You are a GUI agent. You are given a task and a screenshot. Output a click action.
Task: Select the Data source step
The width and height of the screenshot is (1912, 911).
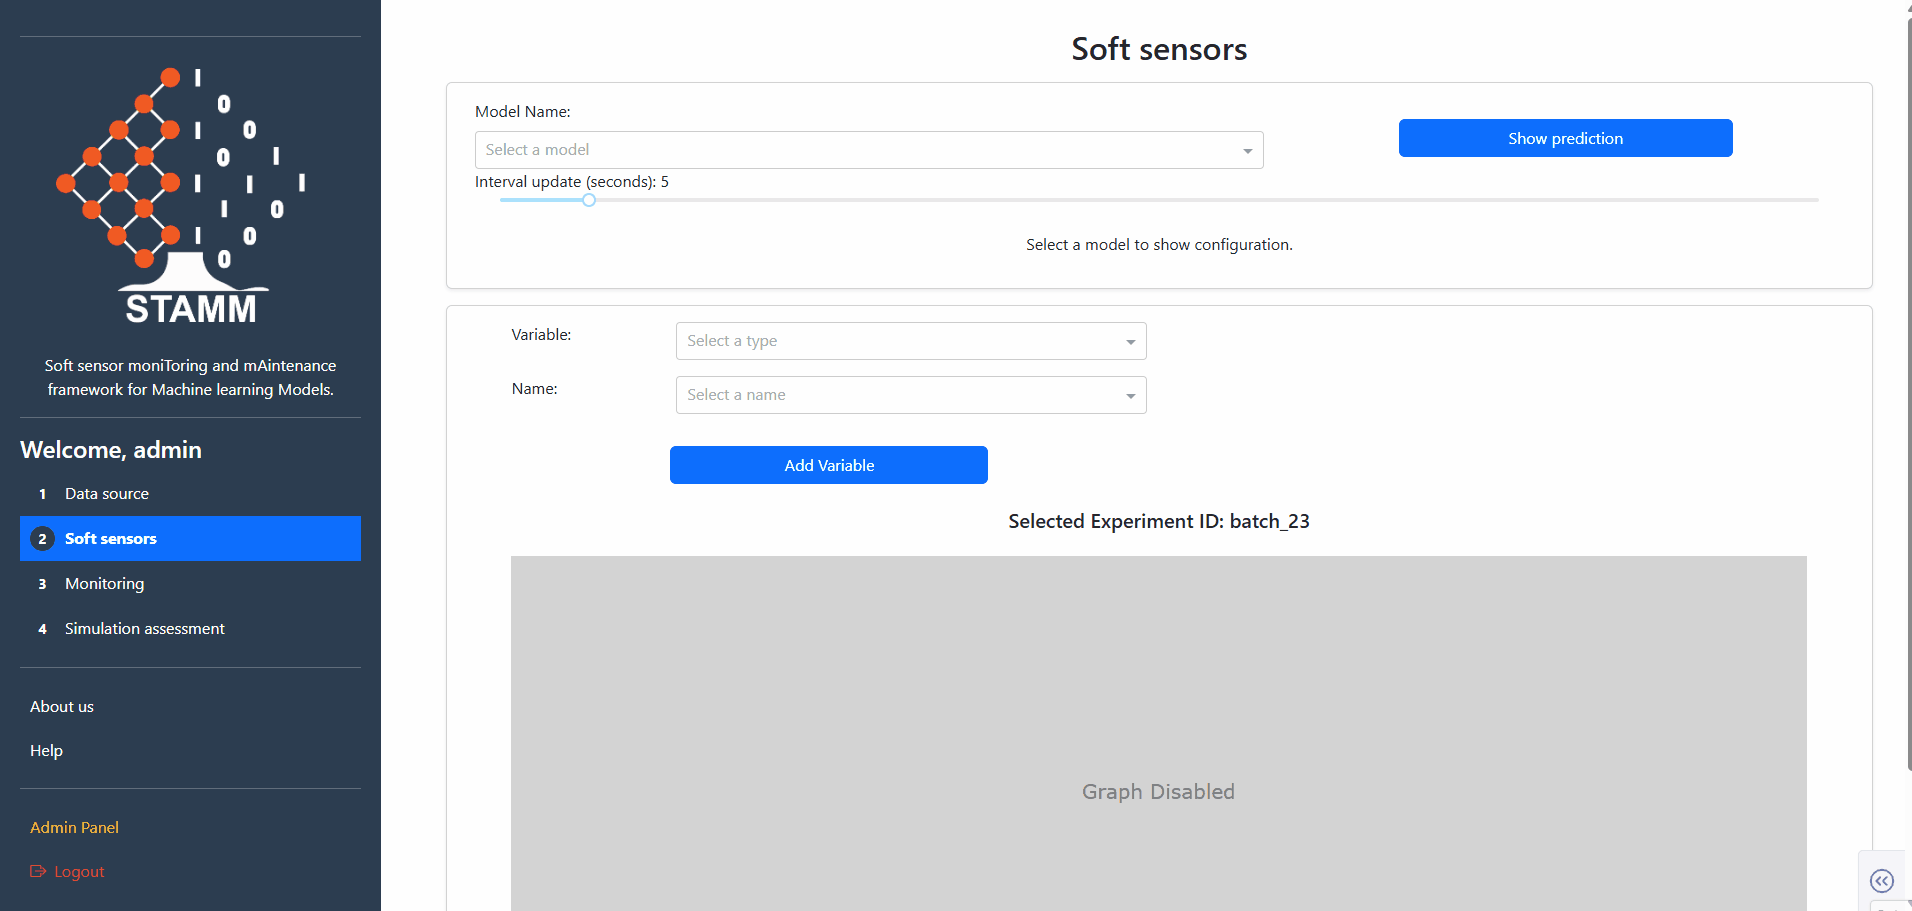click(x=106, y=493)
